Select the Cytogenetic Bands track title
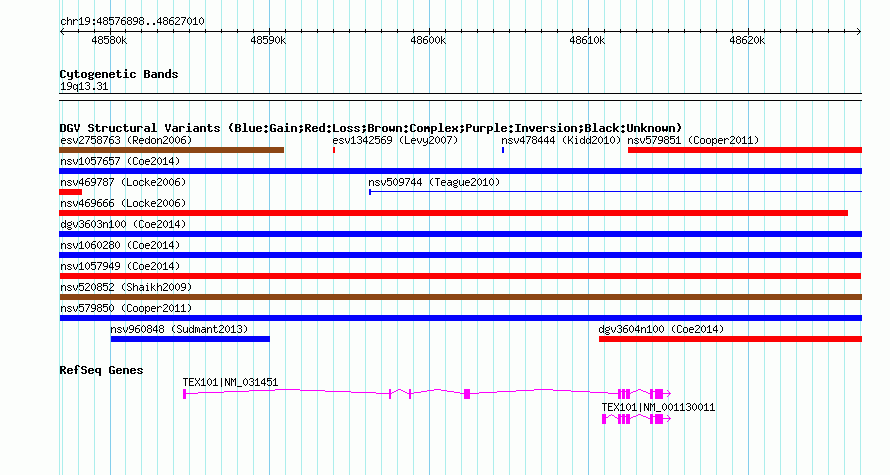Viewport: 890px width, 475px height. [x=119, y=74]
